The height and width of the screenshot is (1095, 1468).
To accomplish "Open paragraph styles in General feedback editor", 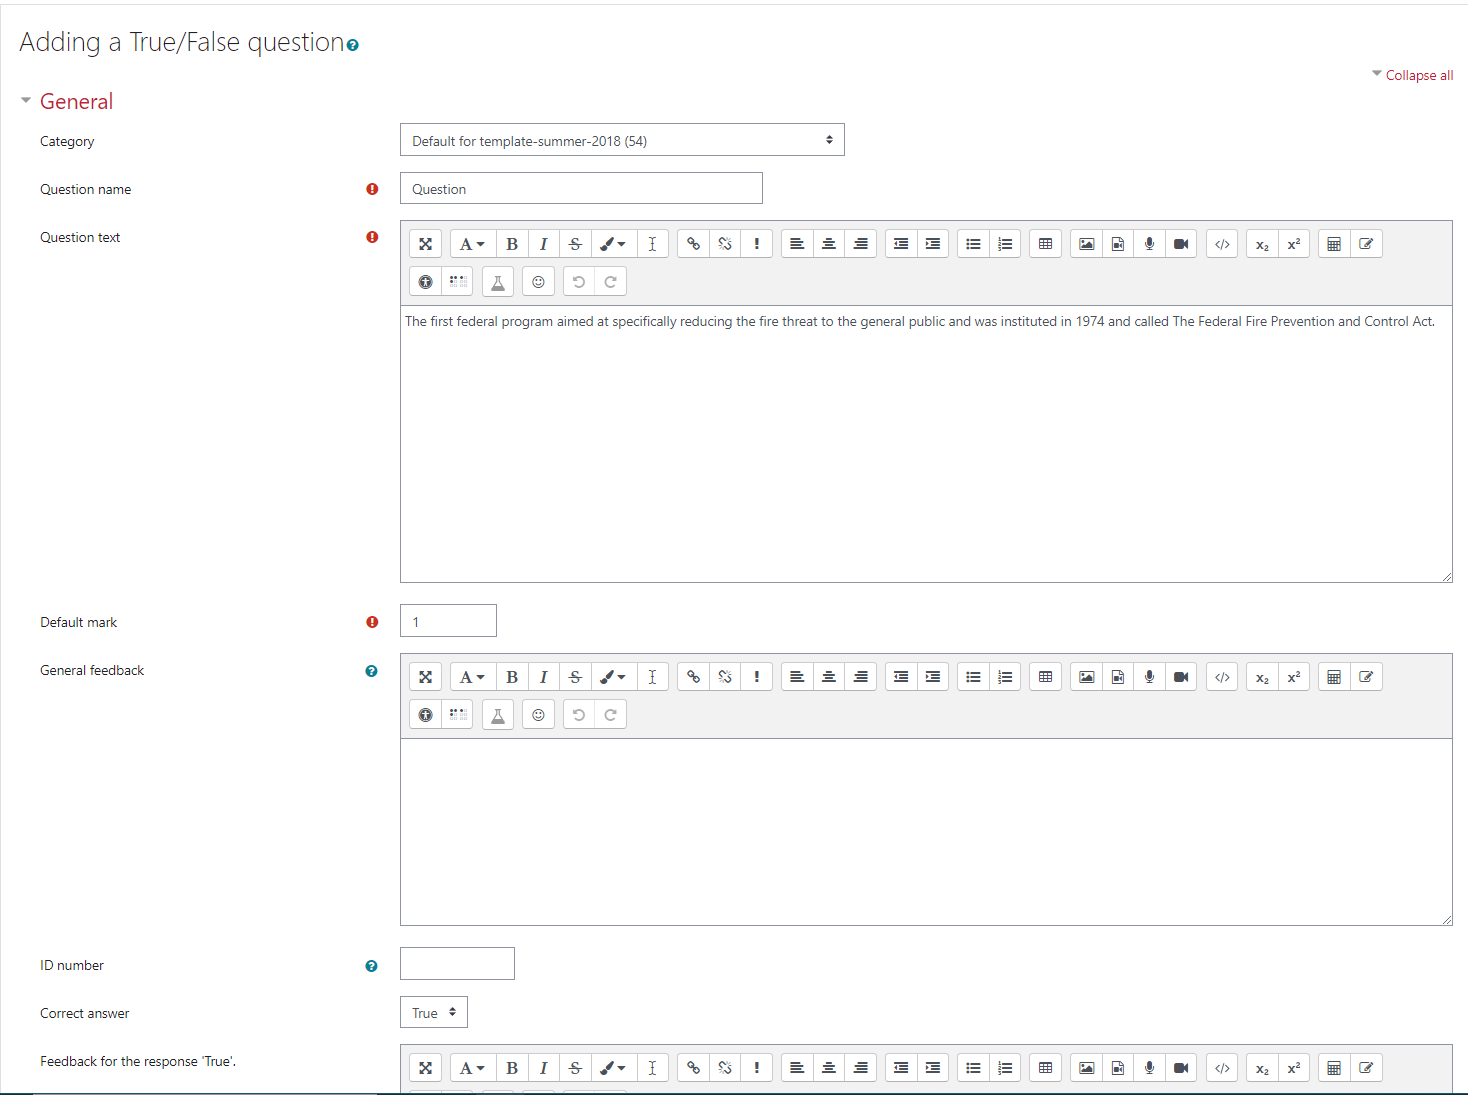I will click(x=472, y=677).
